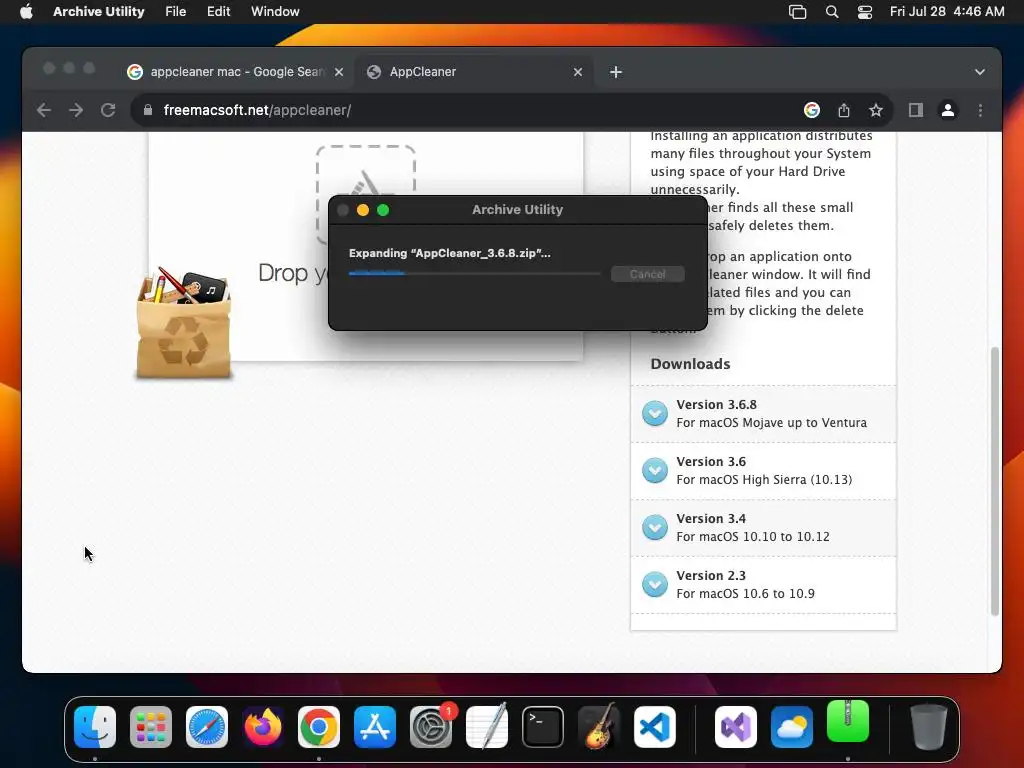Download AppCleaner Version 3.6
The width and height of the screenshot is (1024, 768).
coord(763,471)
